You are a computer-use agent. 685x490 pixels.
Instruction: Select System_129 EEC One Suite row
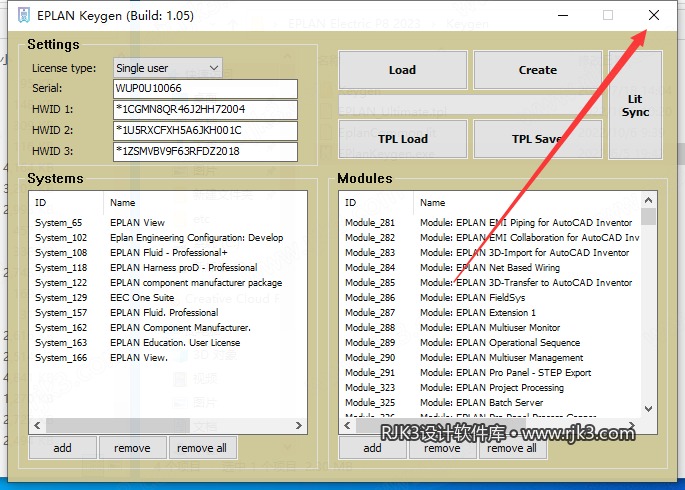168,298
